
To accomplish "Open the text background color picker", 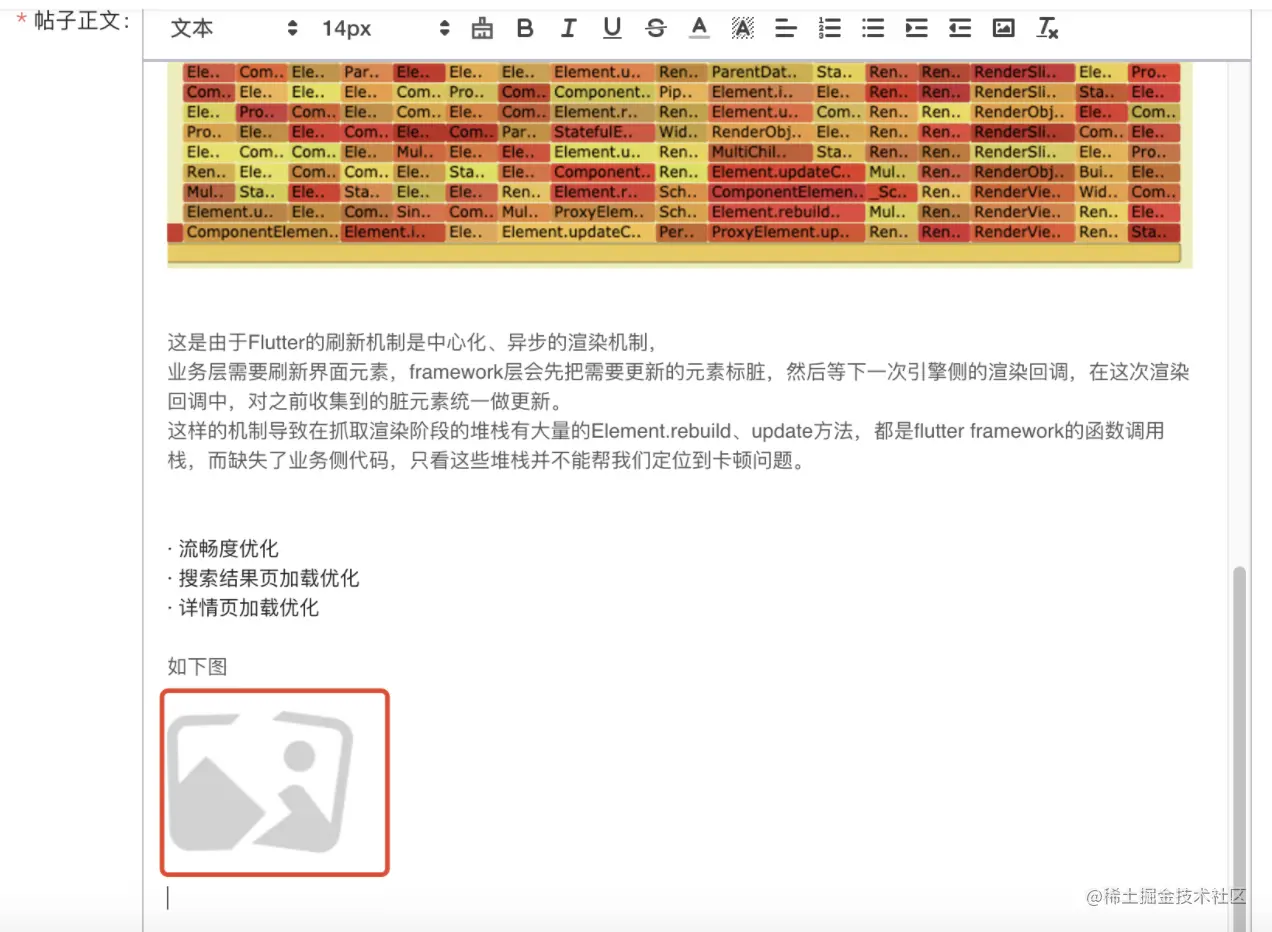I will [x=742, y=29].
